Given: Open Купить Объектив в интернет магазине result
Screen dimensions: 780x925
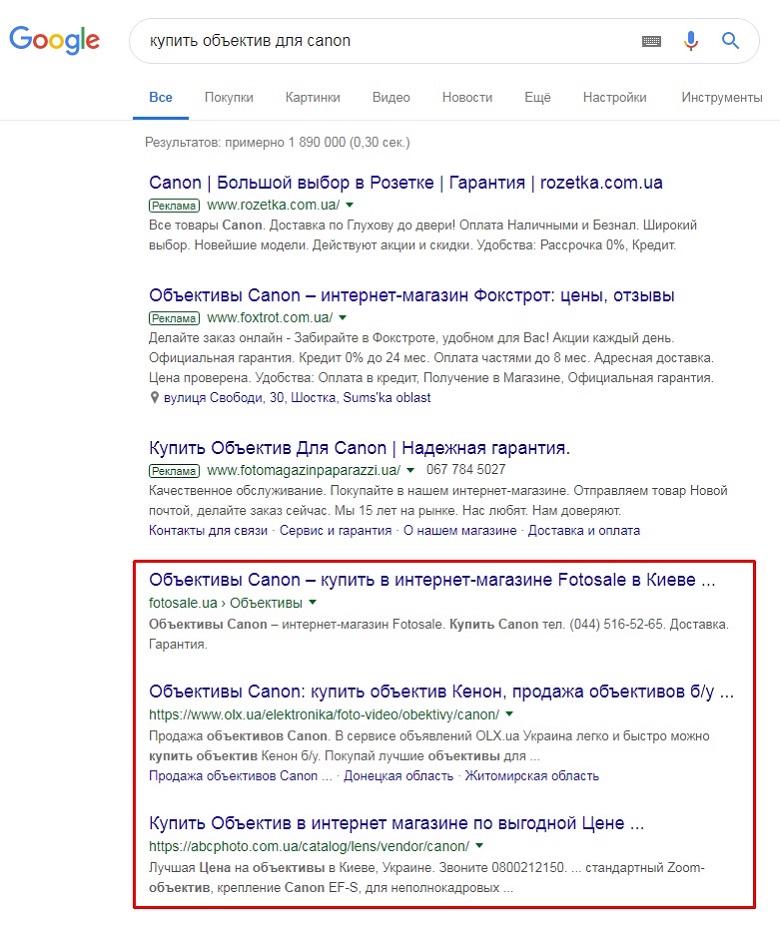Looking at the screenshot, I should (x=396, y=823).
